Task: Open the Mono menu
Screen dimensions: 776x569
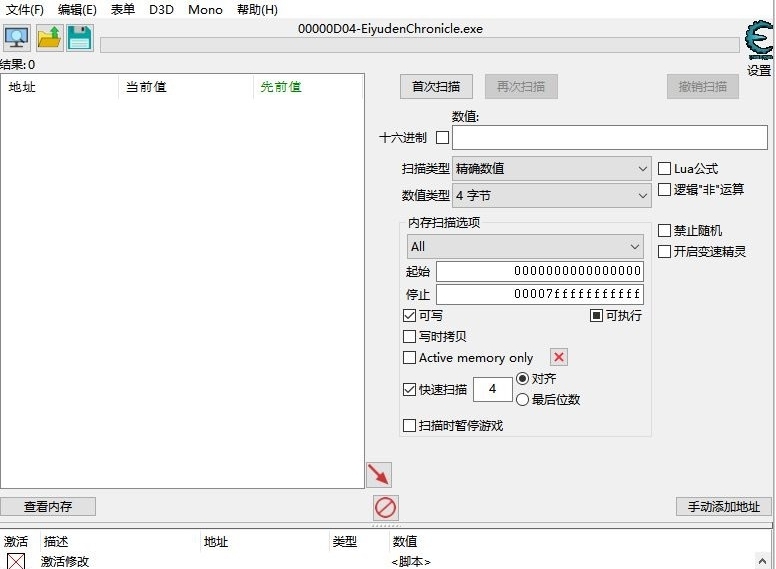Action: pos(205,9)
